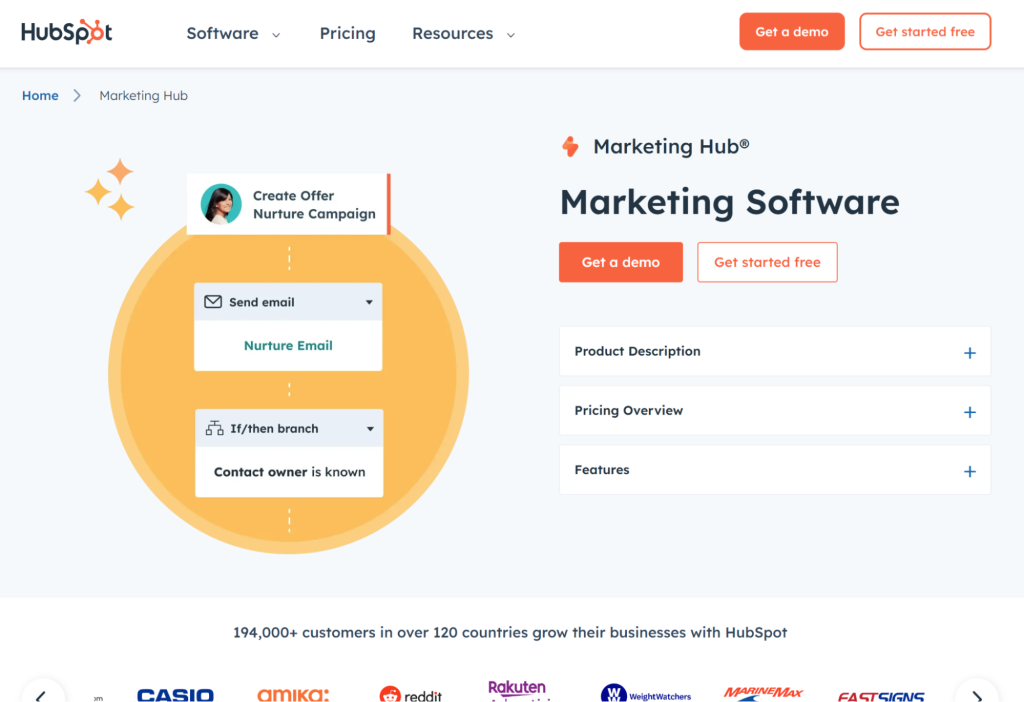
Task: Click the avatar on the Create Offer card
Action: 220,204
